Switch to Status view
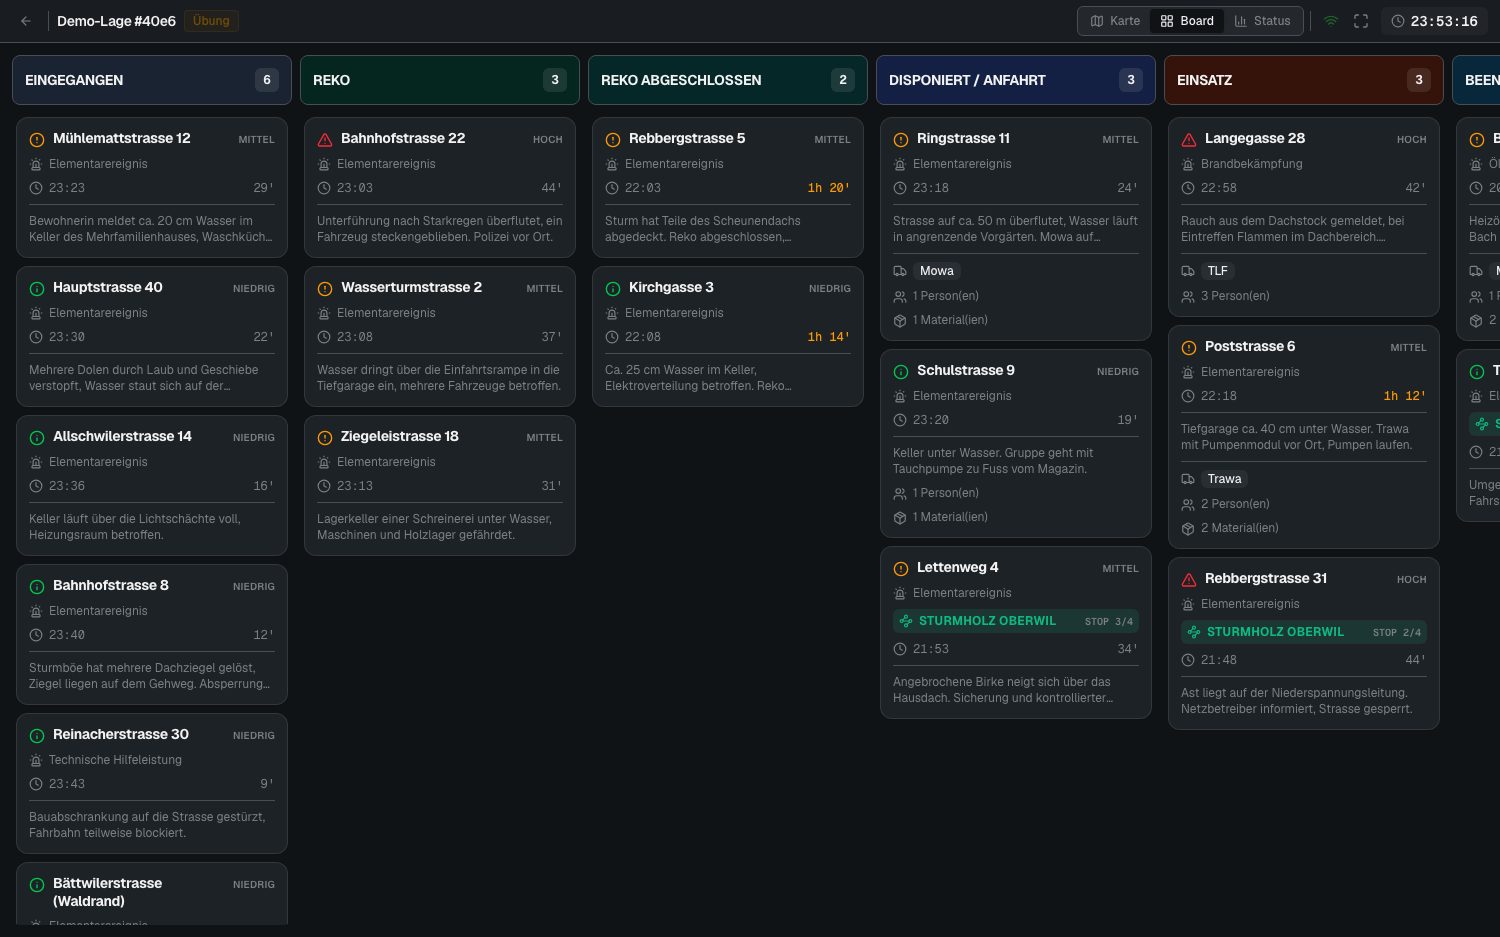This screenshot has height=937, width=1500. point(1262,21)
